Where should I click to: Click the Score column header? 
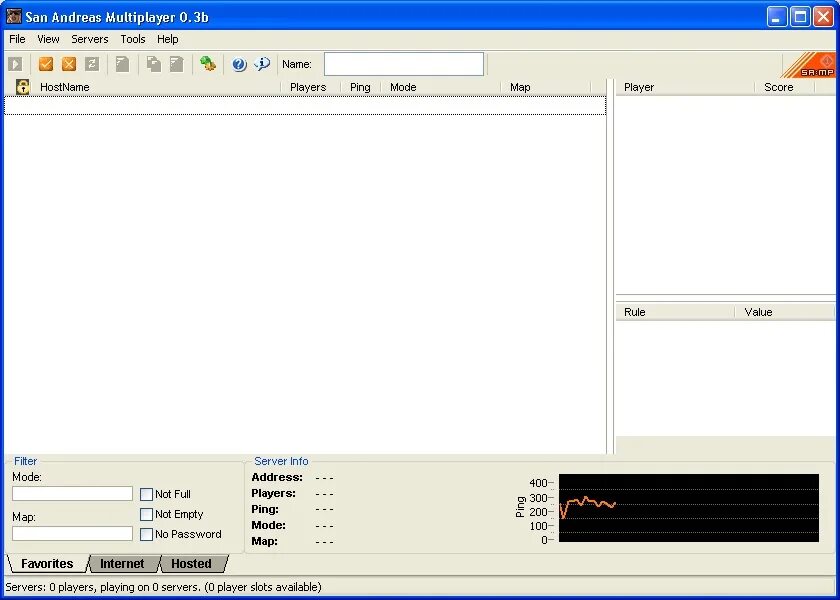[785, 87]
